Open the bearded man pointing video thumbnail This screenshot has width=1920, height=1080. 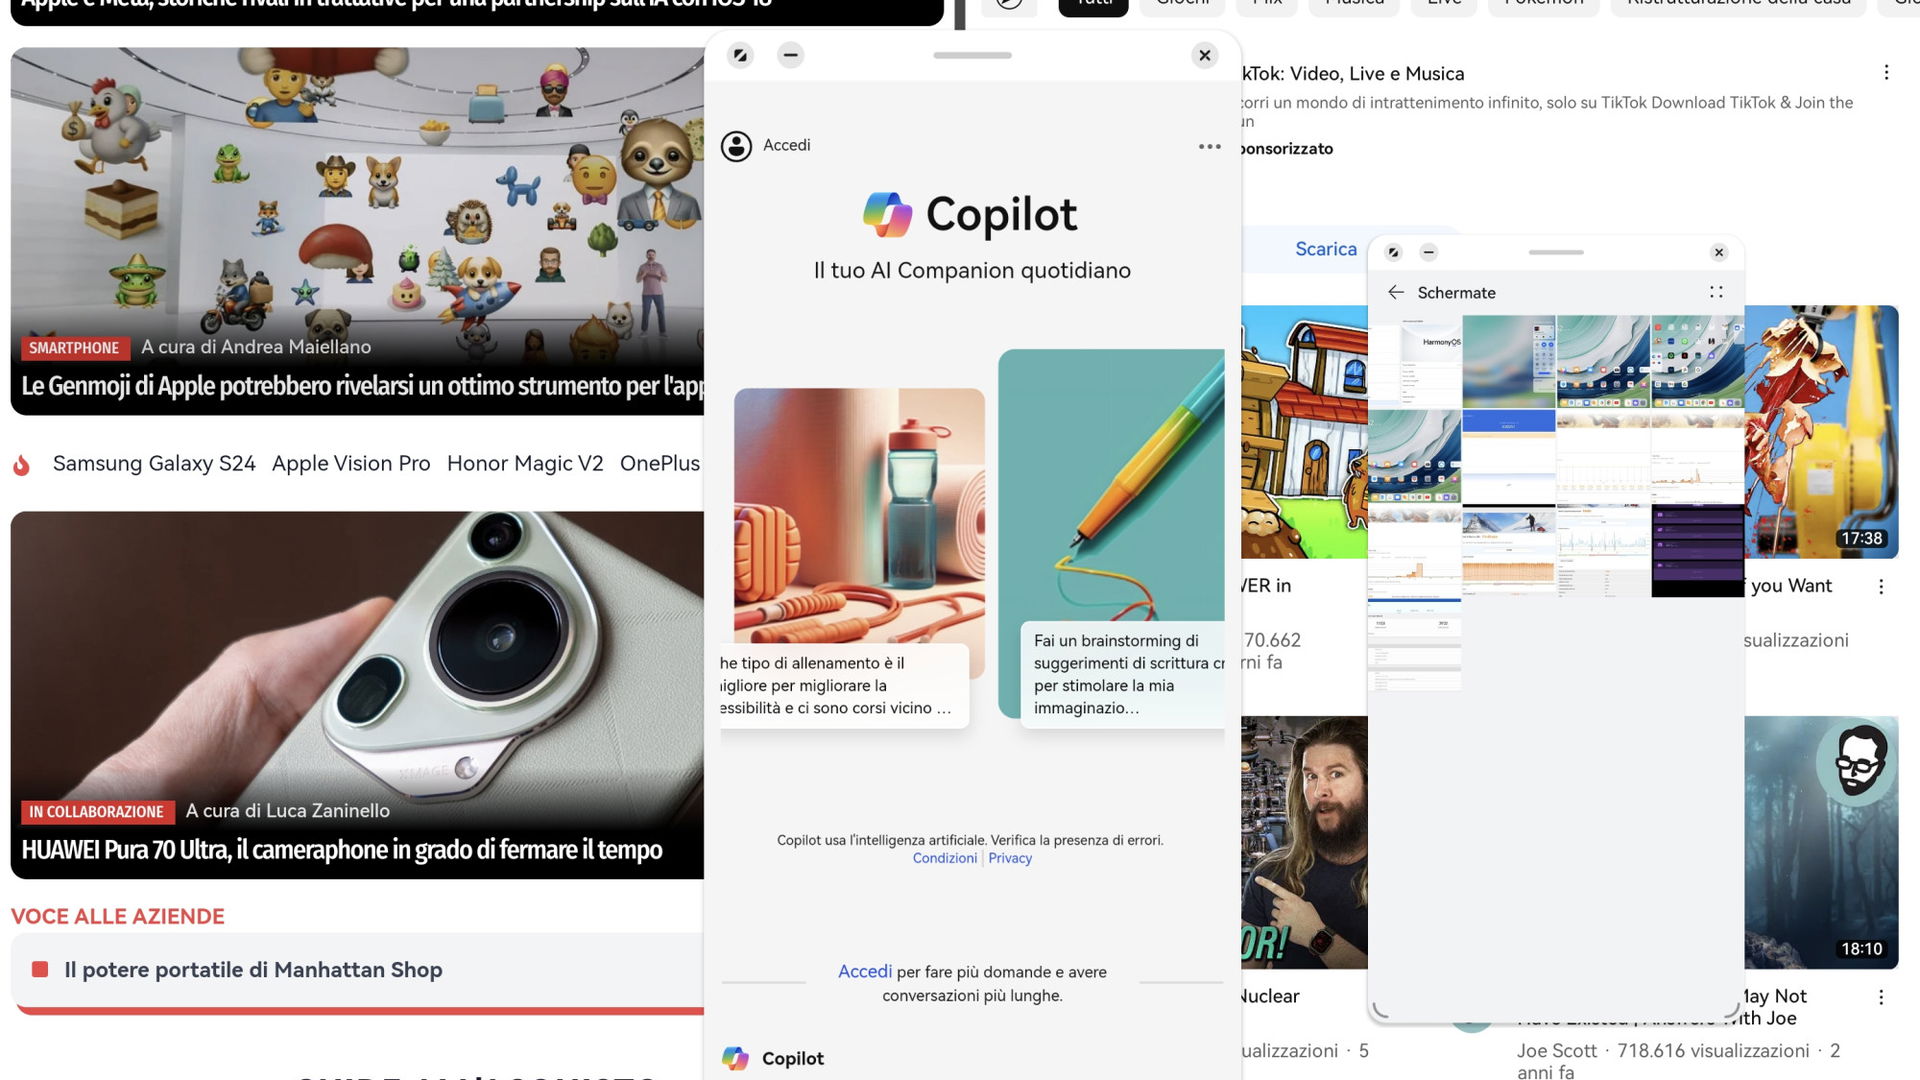coord(1304,842)
